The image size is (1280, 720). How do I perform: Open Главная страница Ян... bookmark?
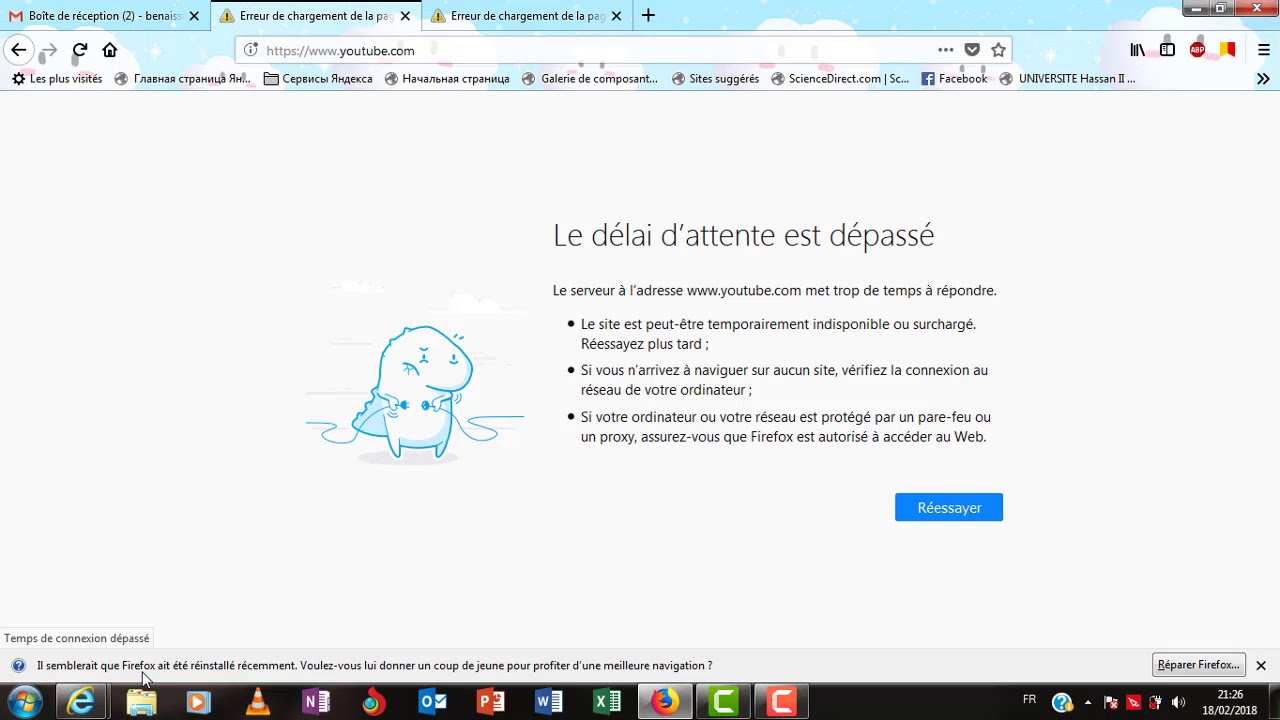[x=182, y=78]
